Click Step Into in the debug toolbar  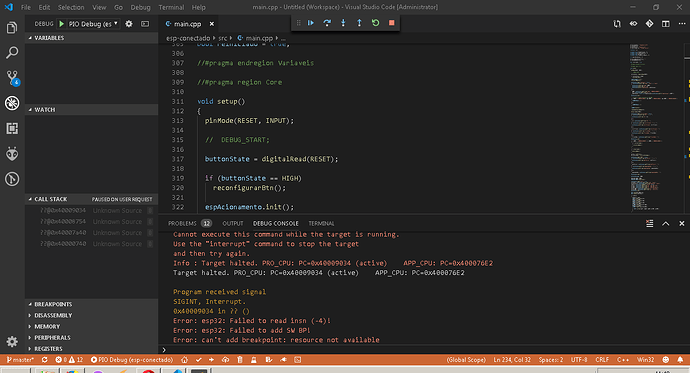(x=343, y=23)
